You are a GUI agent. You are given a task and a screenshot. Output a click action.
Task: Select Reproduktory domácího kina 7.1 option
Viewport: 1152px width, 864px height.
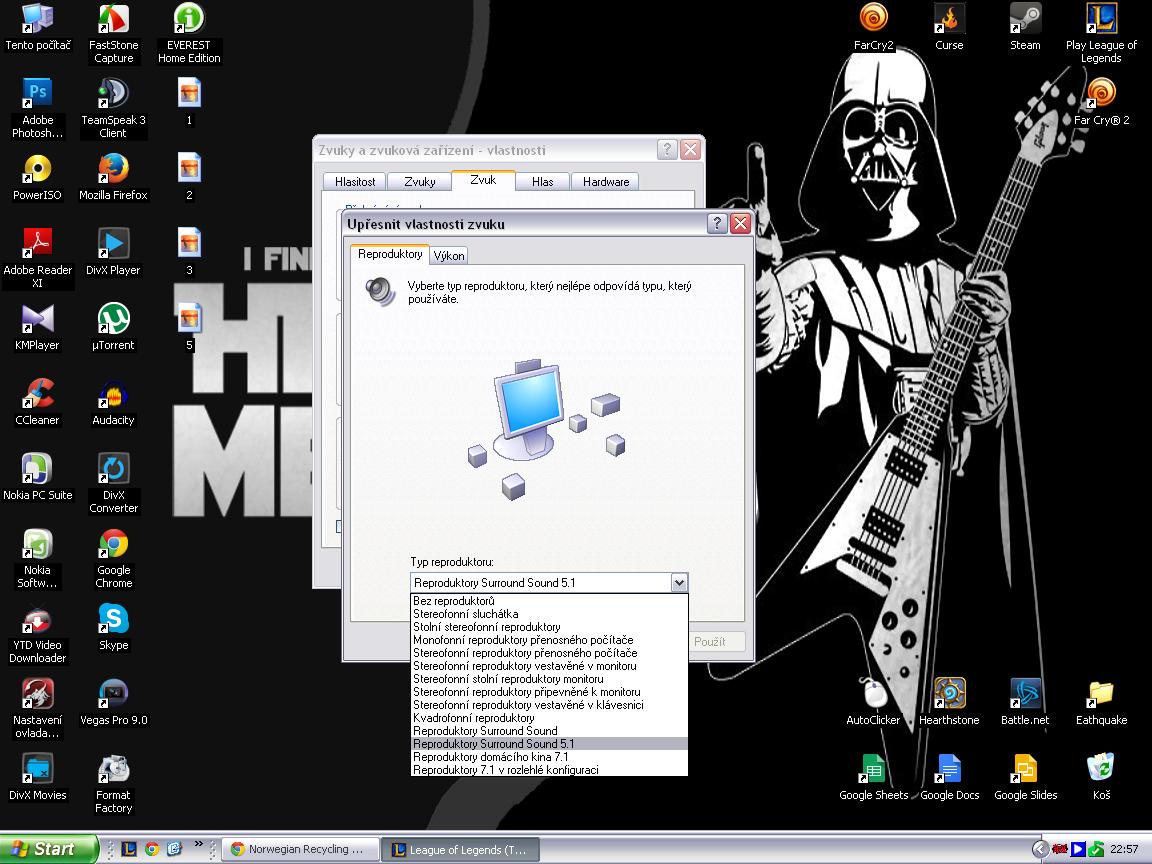490,757
